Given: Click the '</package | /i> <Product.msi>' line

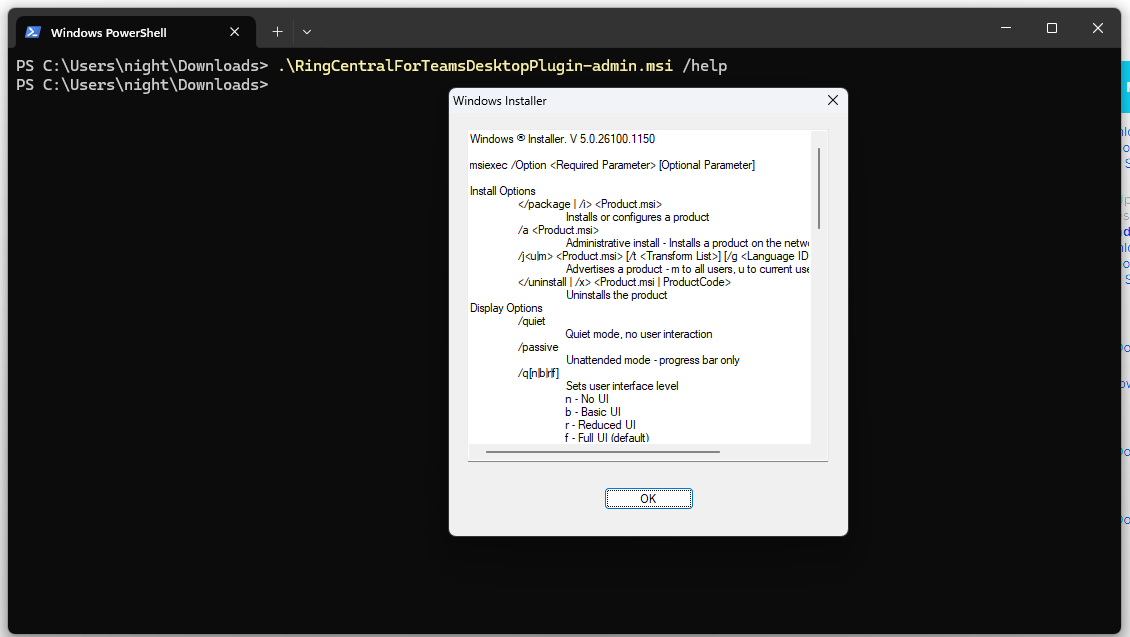Looking at the screenshot, I should pos(590,204).
